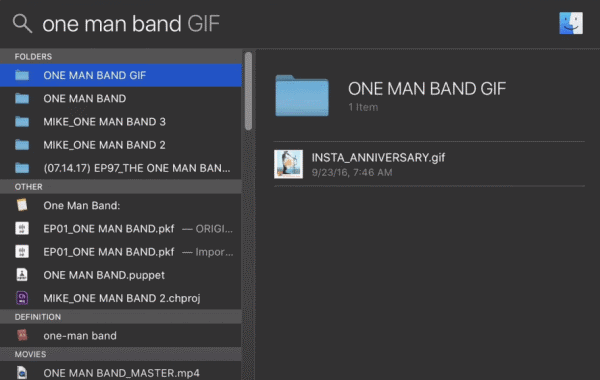Screen dimensions: 600x380
Task: Click the puppet file icon
Action: pyautogui.click(x=22, y=275)
